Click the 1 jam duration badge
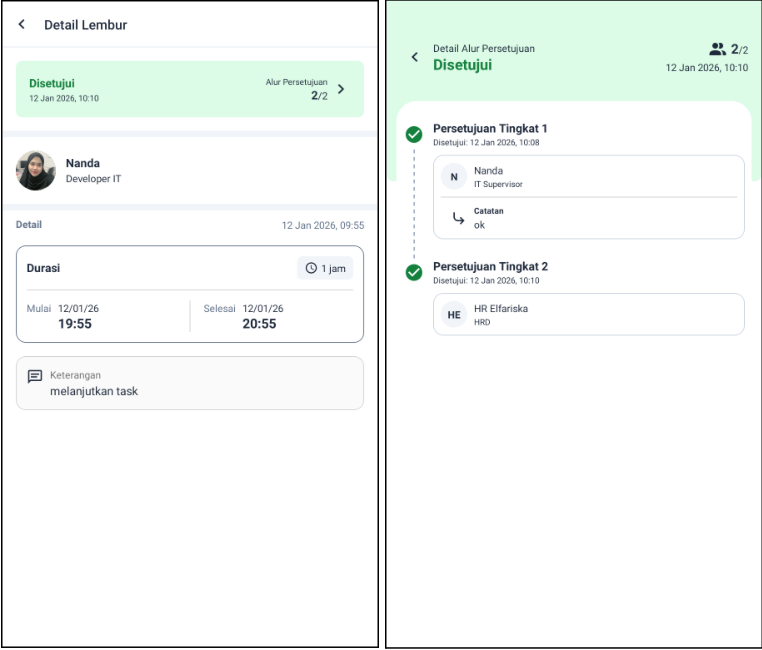This screenshot has width=762, height=650. coord(325,269)
